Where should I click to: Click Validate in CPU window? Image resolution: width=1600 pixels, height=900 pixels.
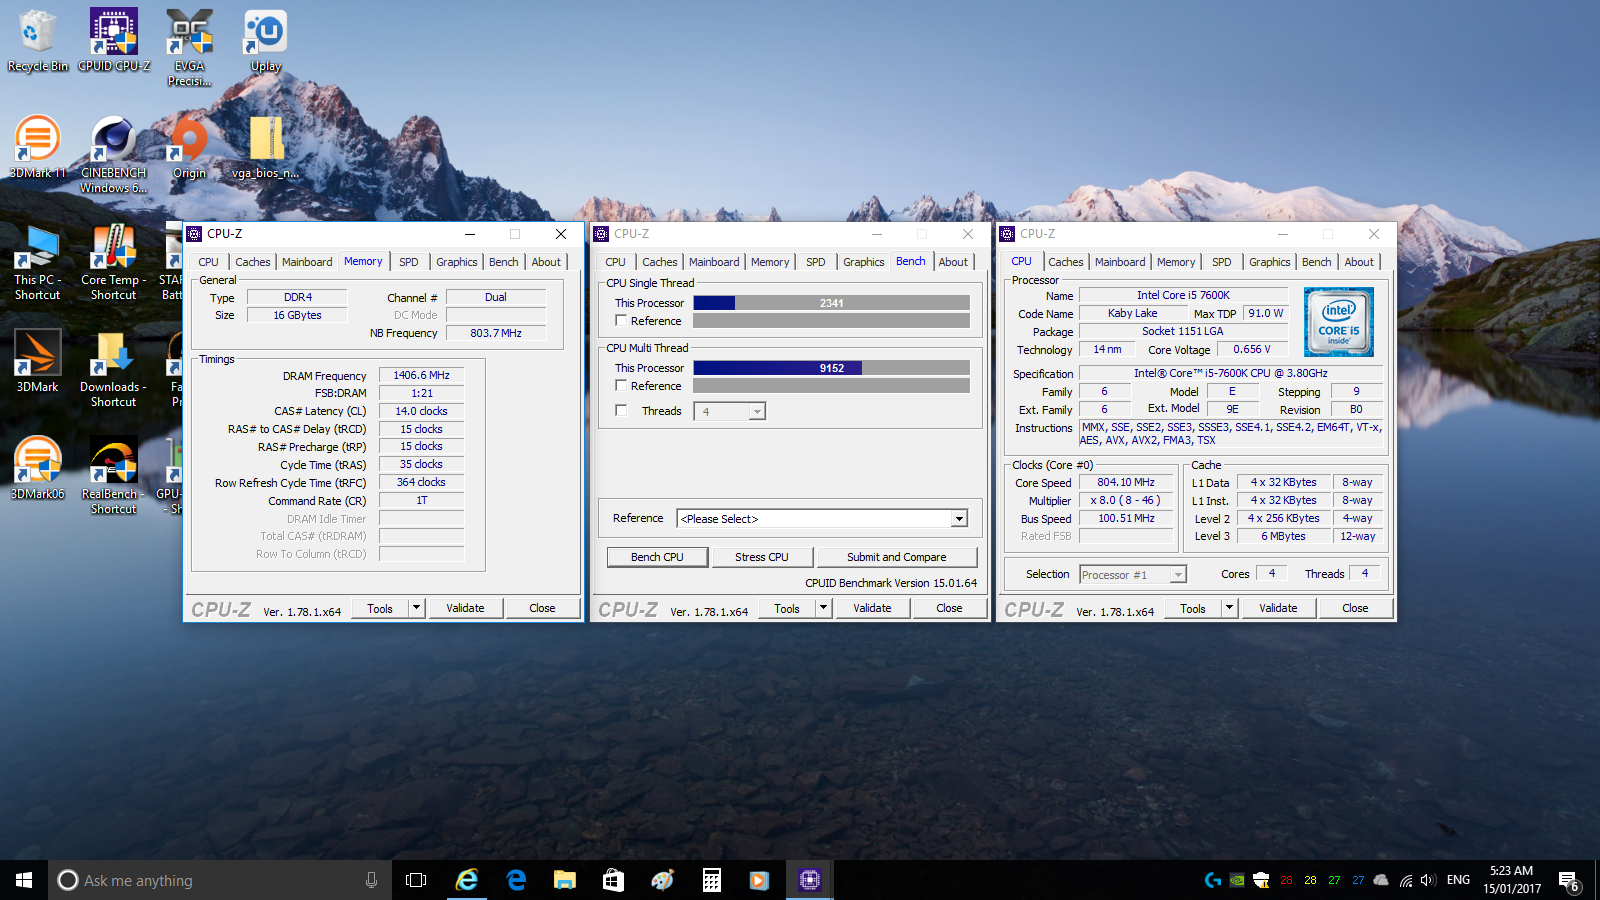[1278, 608]
